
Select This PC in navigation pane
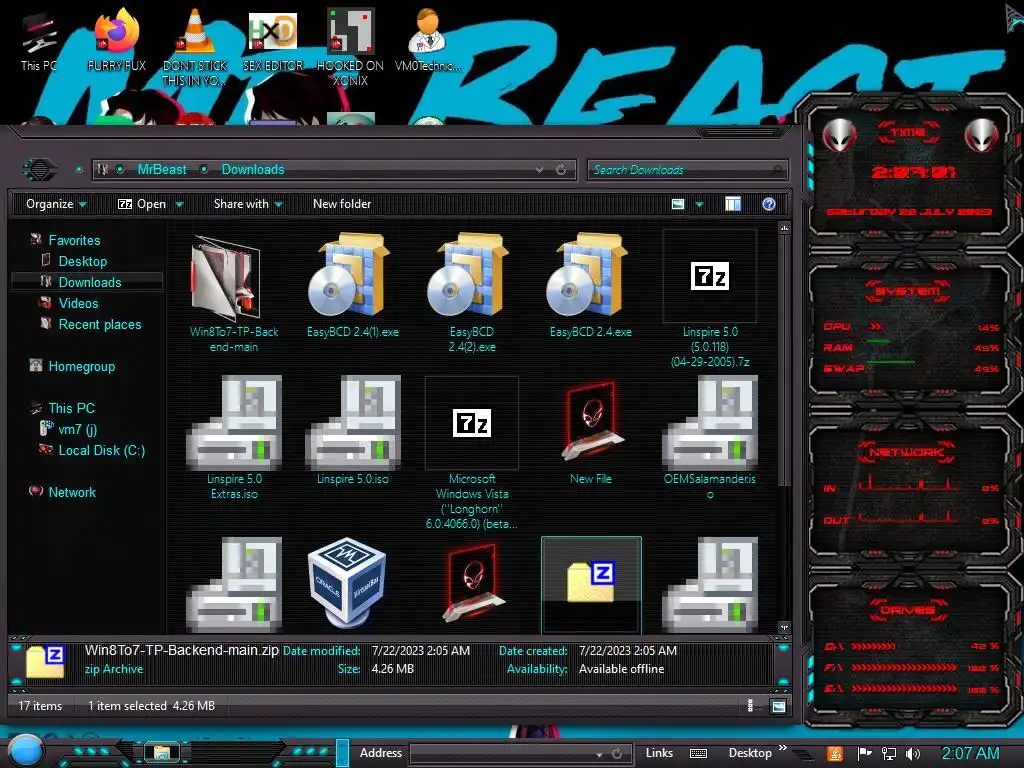pyautogui.click(x=71, y=408)
